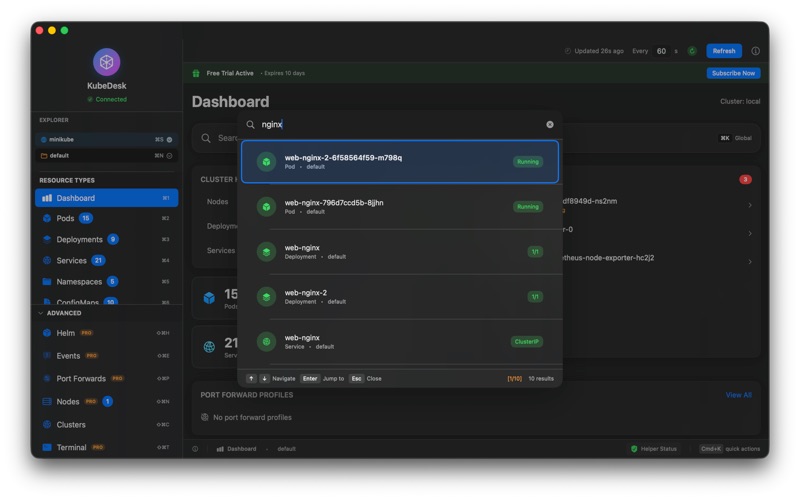Click the gift icon in the Free Trial banner
800x500 pixels.
196,73
